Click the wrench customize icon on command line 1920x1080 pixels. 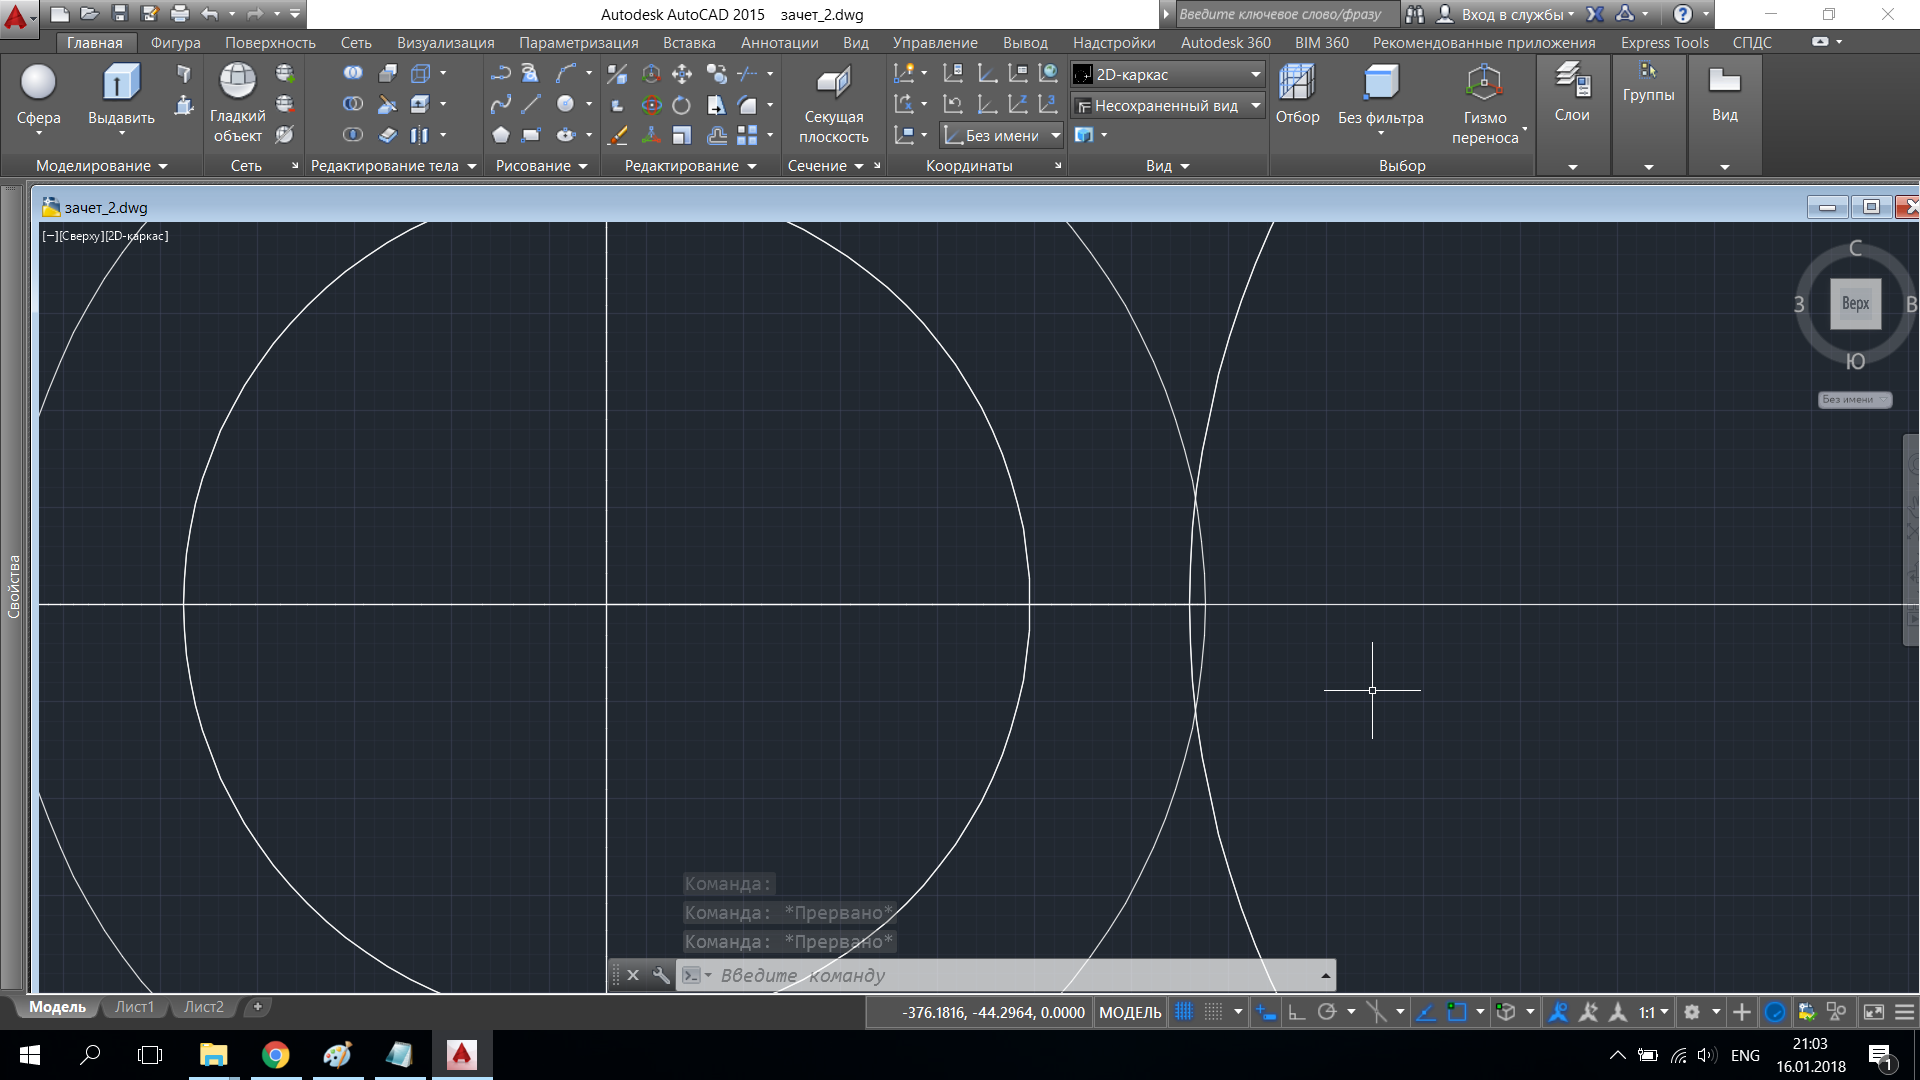[661, 975]
